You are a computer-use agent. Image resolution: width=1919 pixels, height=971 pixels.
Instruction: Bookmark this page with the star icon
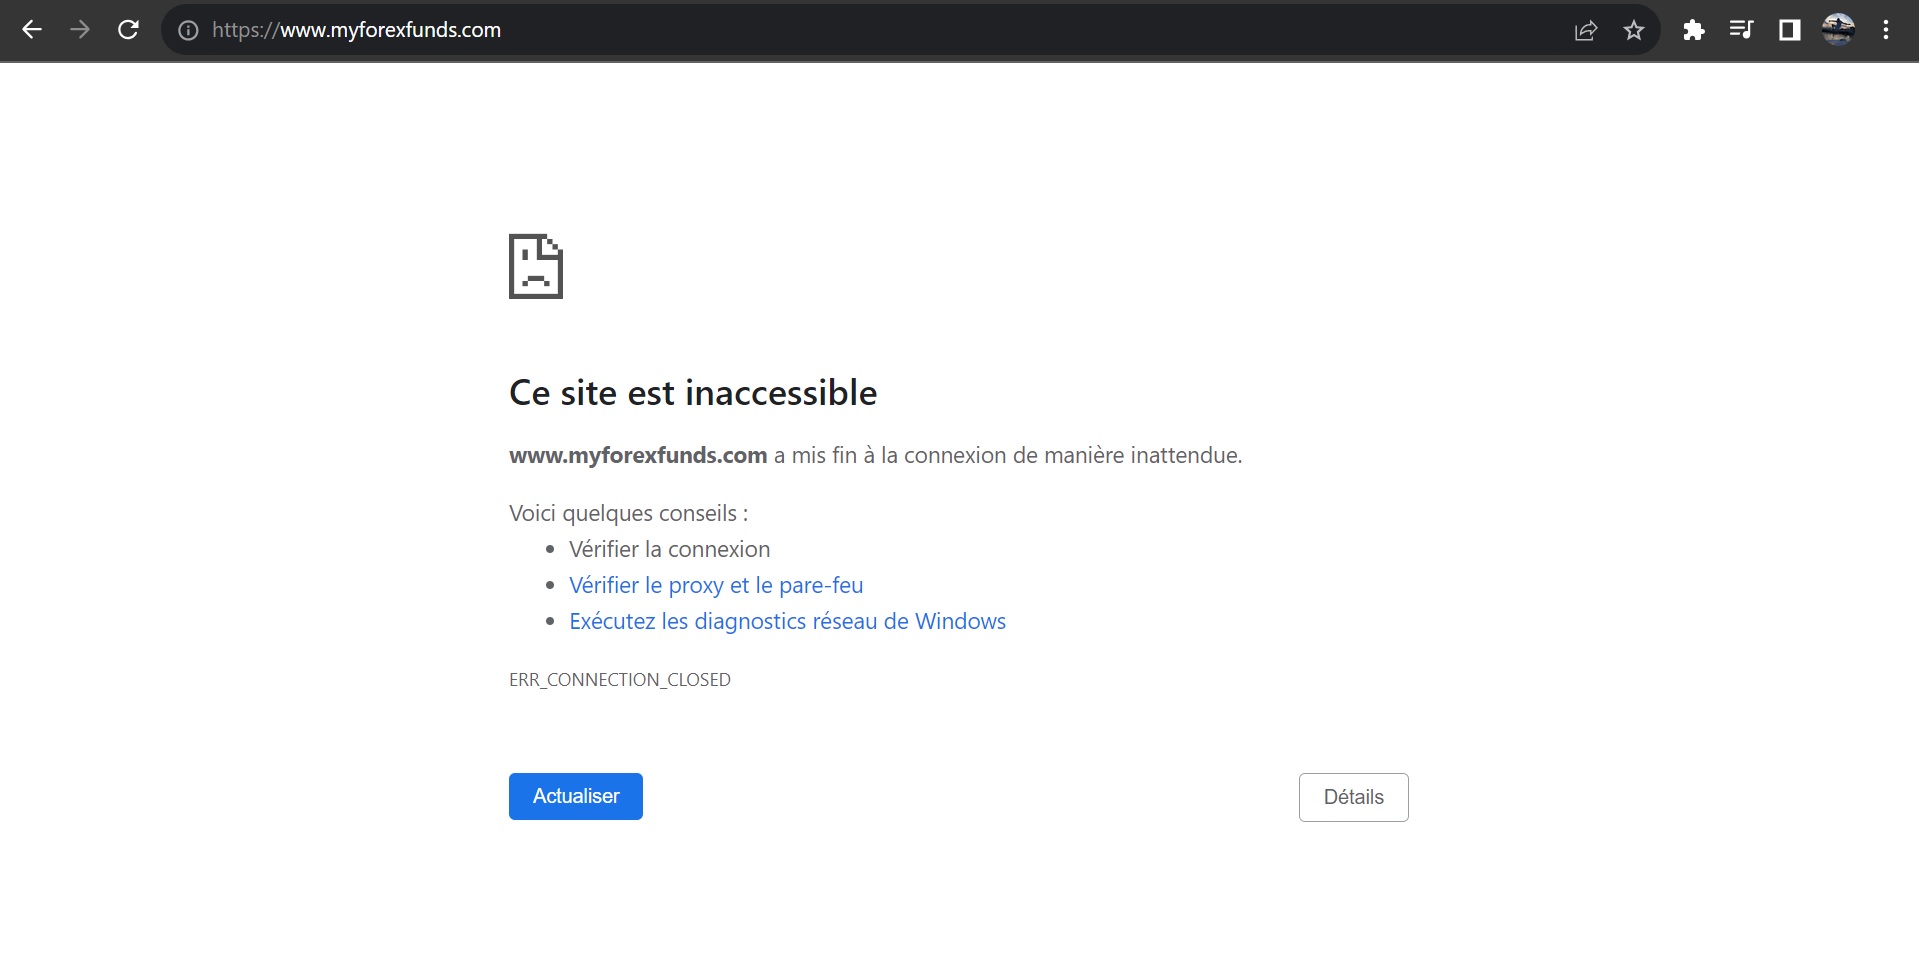(x=1634, y=30)
